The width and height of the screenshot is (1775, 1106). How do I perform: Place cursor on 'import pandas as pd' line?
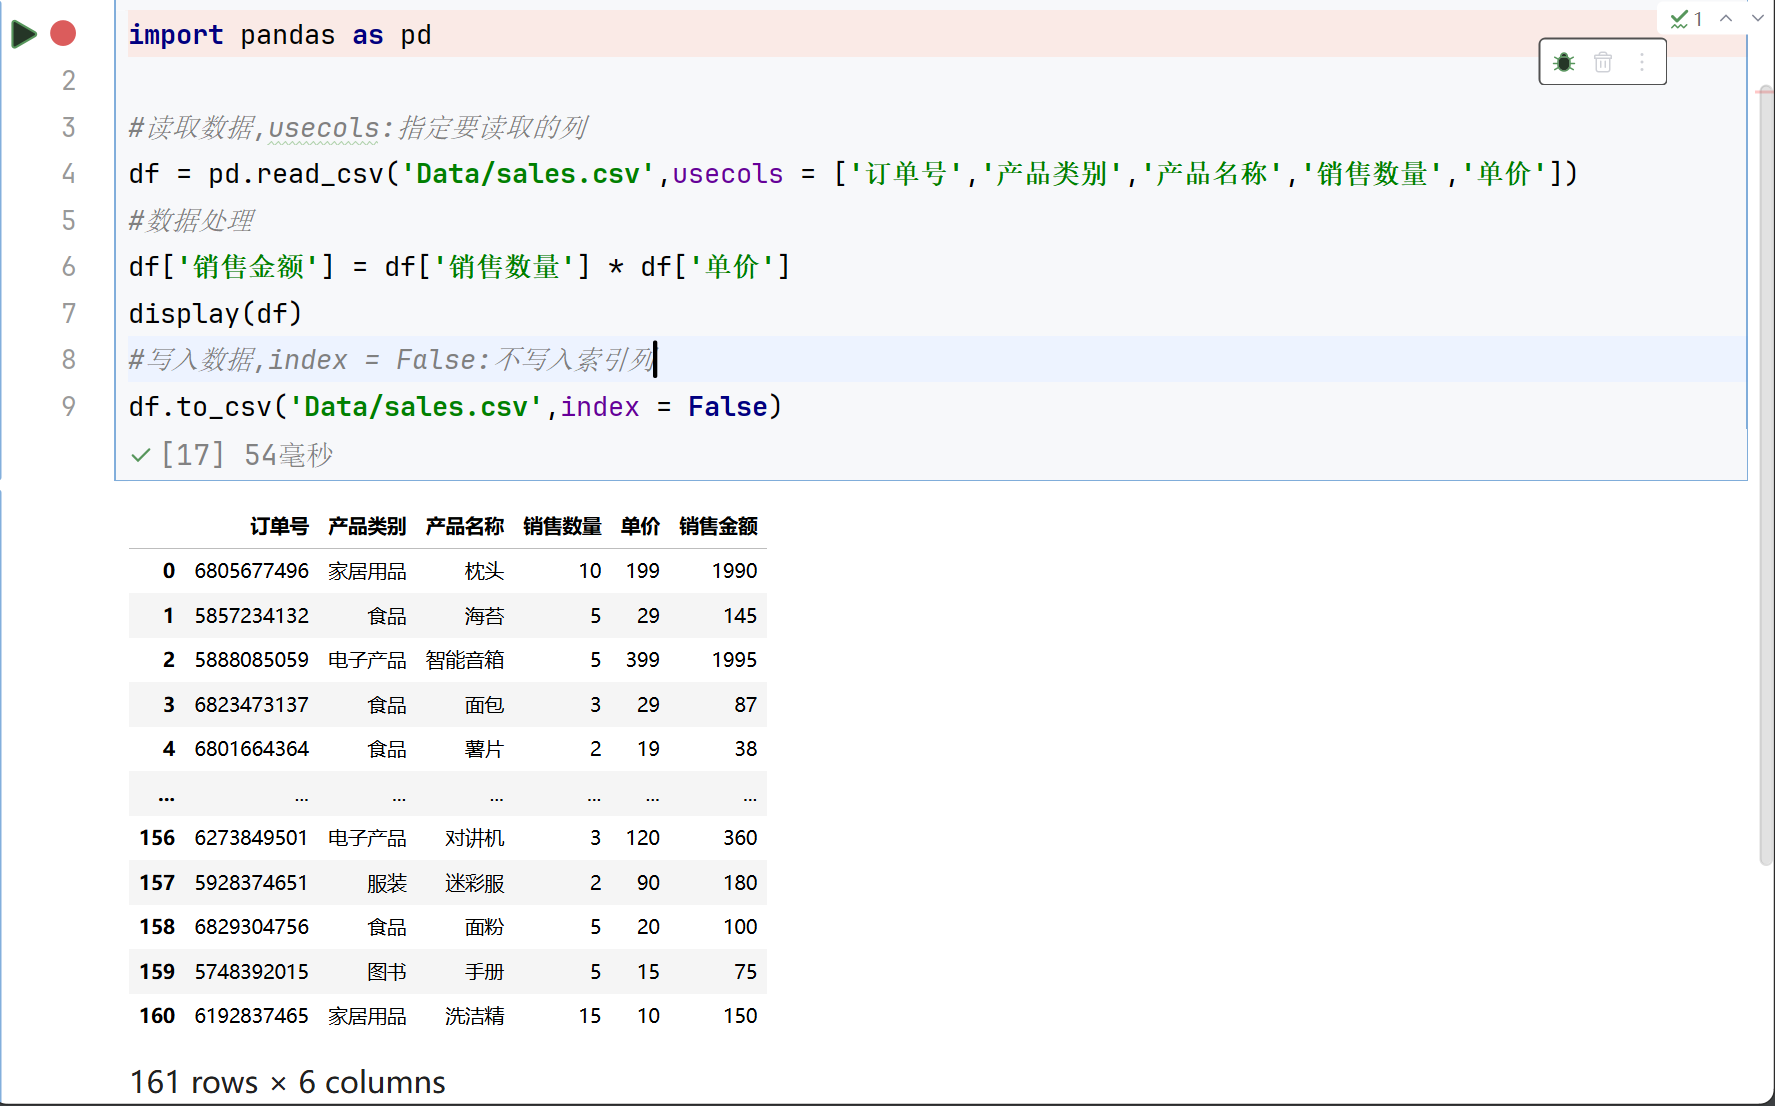(280, 35)
